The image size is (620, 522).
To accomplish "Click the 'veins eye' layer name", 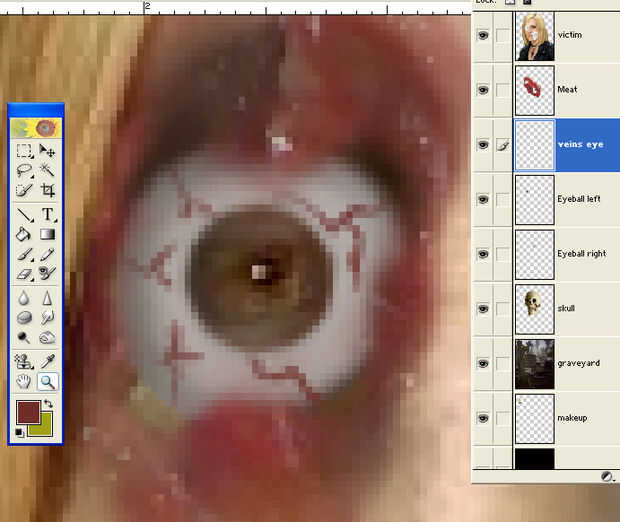I will 580,145.
